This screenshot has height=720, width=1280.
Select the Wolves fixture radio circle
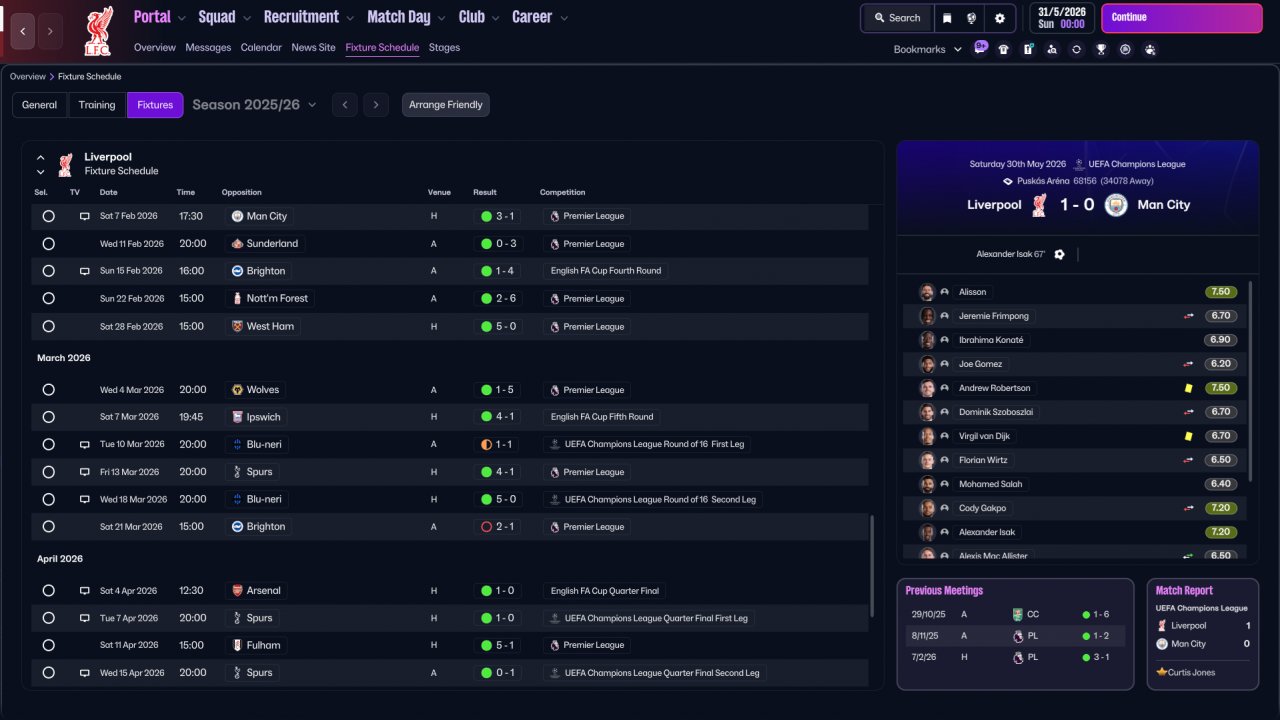[x=48, y=390]
